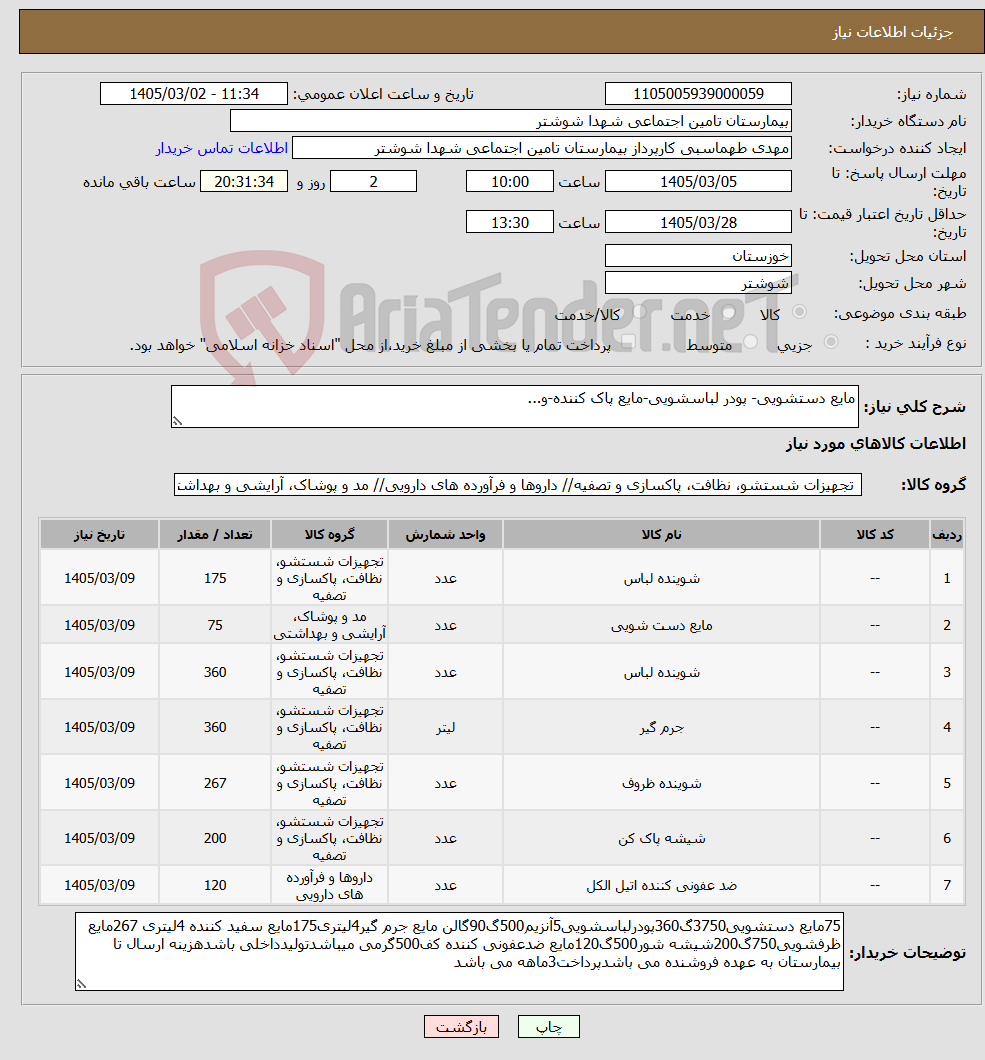Click the تعداد / مقدار column header
The image size is (985, 1060).
click(x=215, y=534)
